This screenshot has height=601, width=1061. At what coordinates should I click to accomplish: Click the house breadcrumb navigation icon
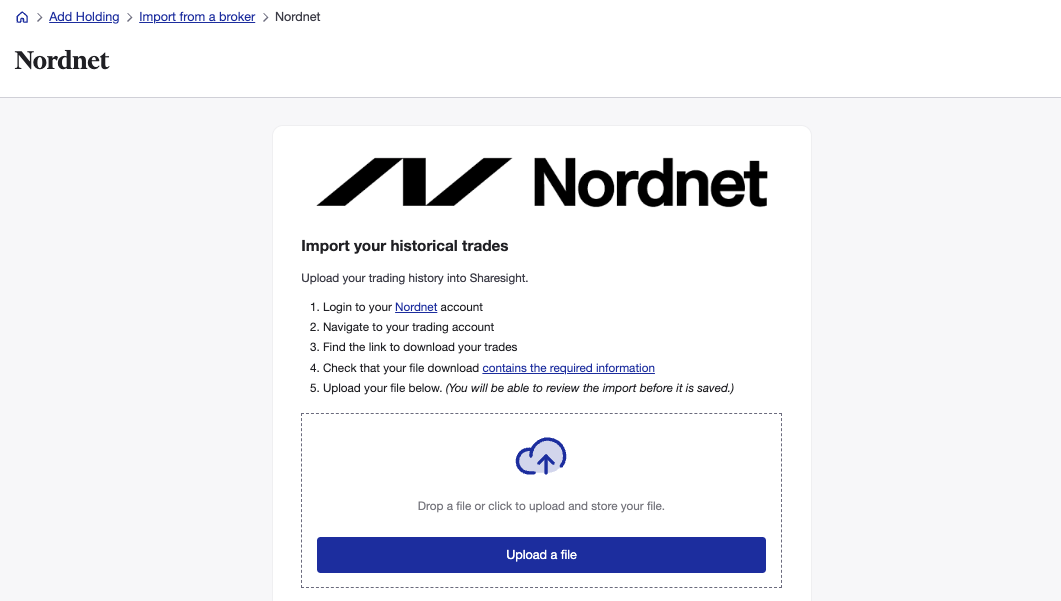point(22,16)
